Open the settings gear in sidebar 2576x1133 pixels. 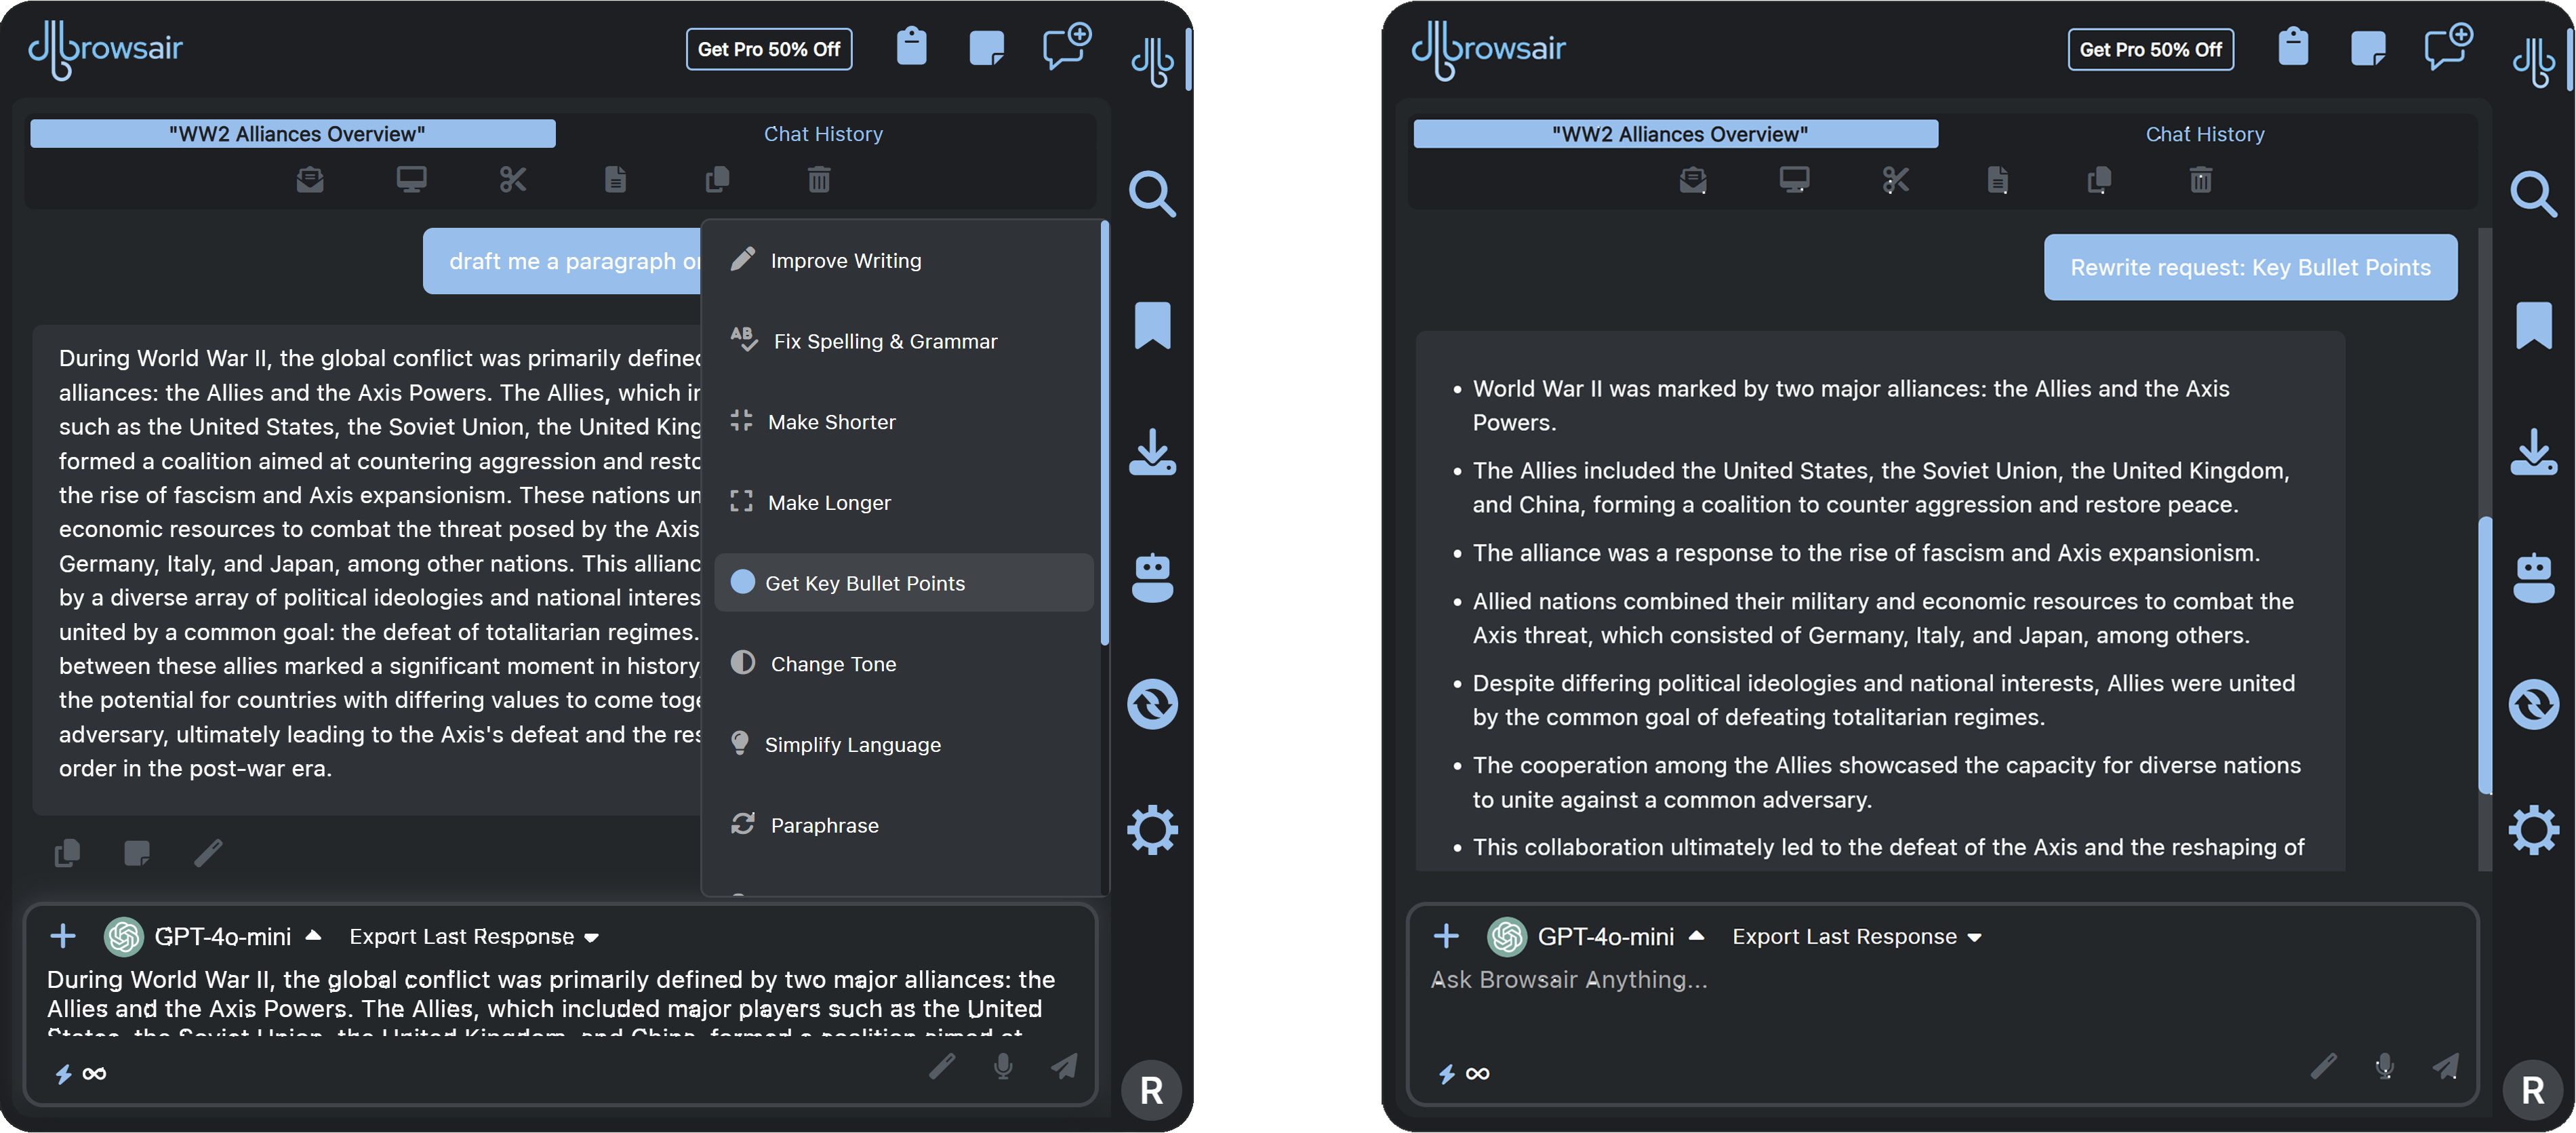coord(1152,829)
